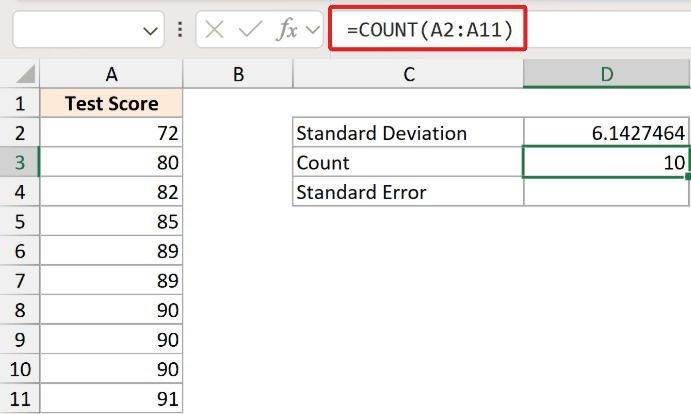691x414 pixels.
Task: Select the Count label cell
Action: 408,162
